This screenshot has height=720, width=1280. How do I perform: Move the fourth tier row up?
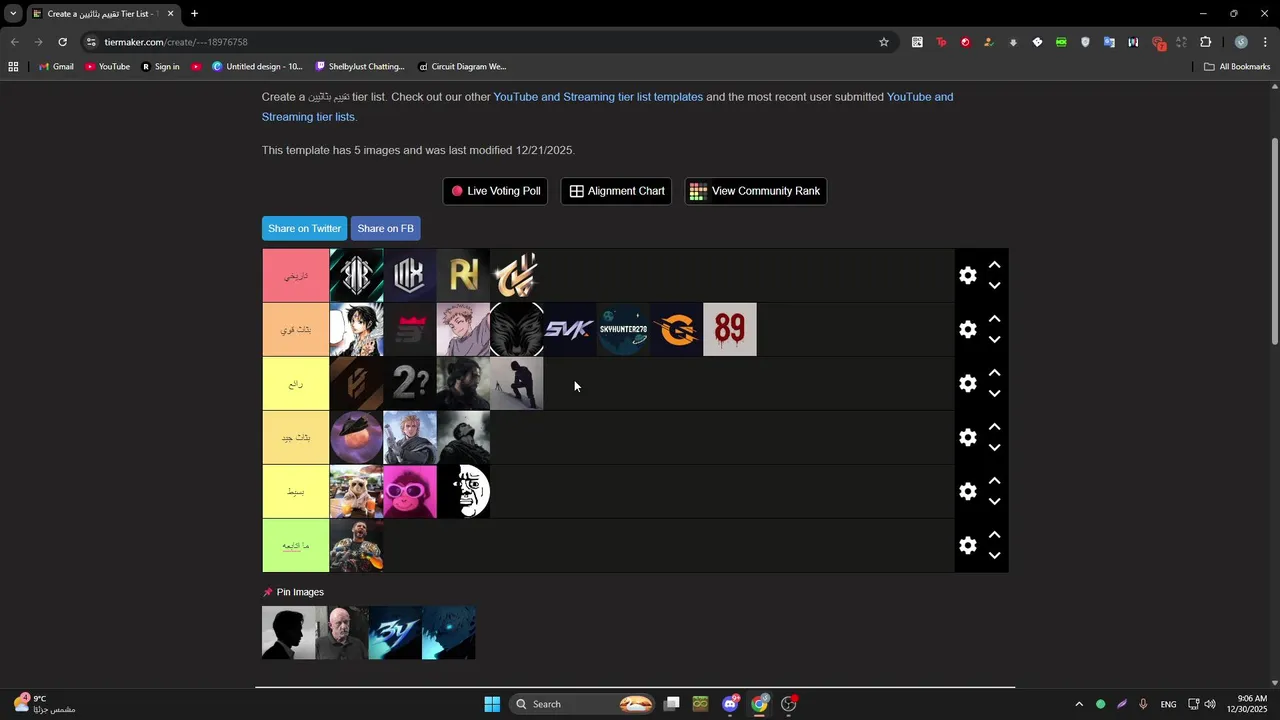tap(994, 427)
